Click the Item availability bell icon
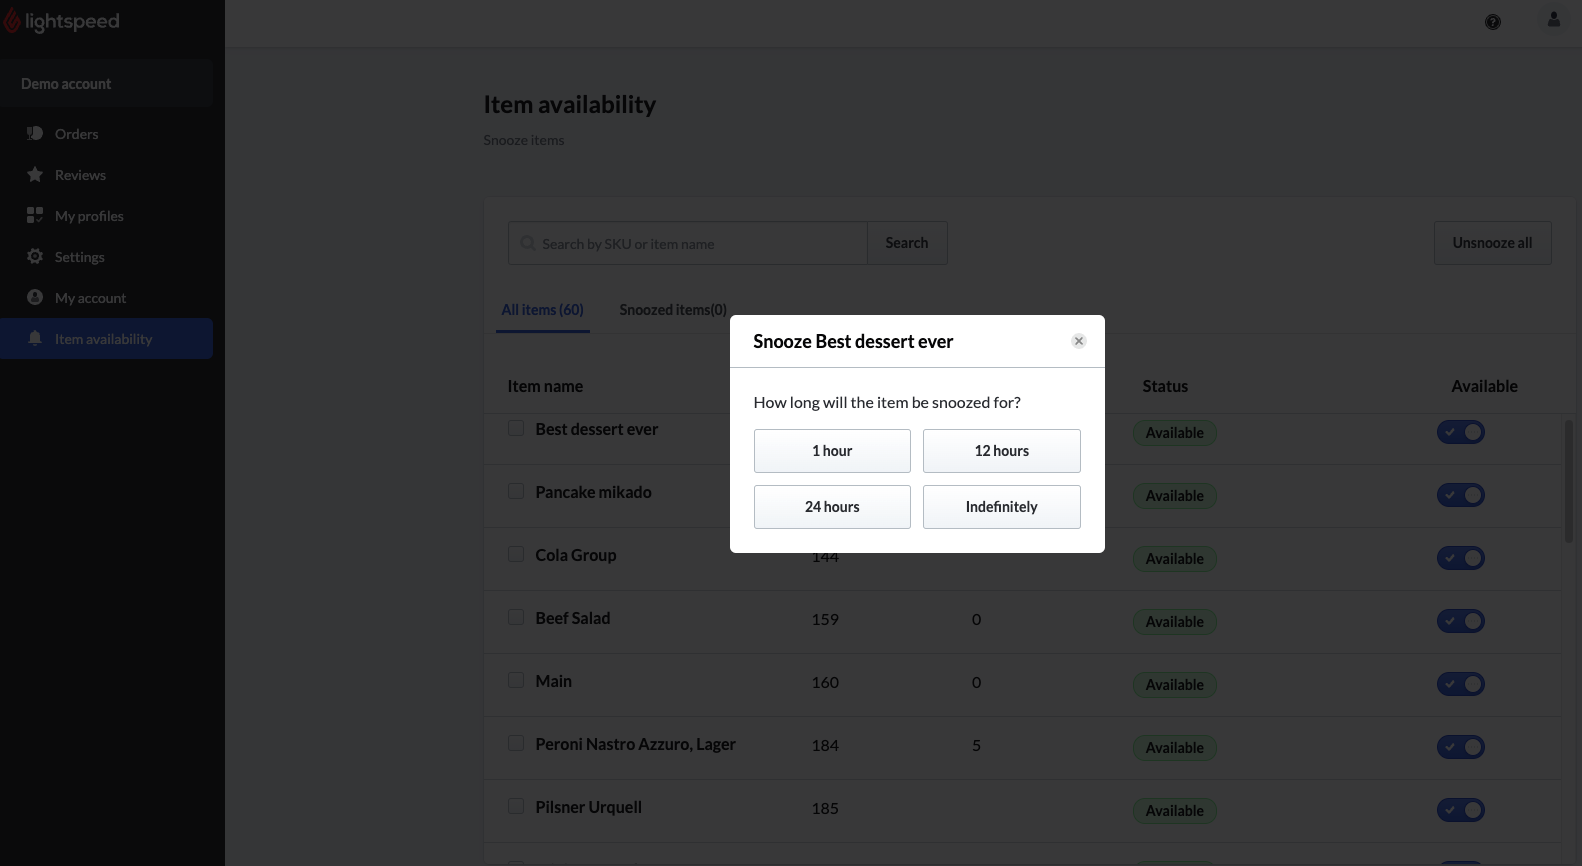The height and width of the screenshot is (866, 1582). (x=35, y=338)
